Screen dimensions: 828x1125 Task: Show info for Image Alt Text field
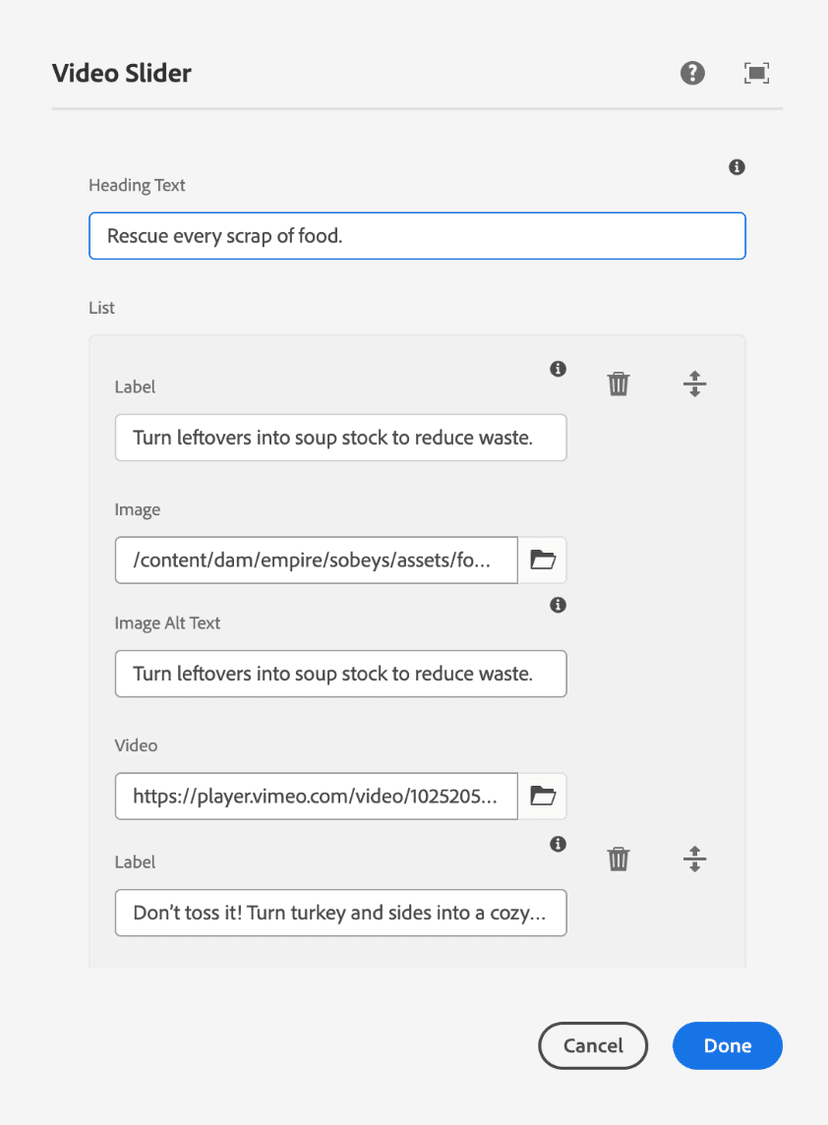coord(558,605)
